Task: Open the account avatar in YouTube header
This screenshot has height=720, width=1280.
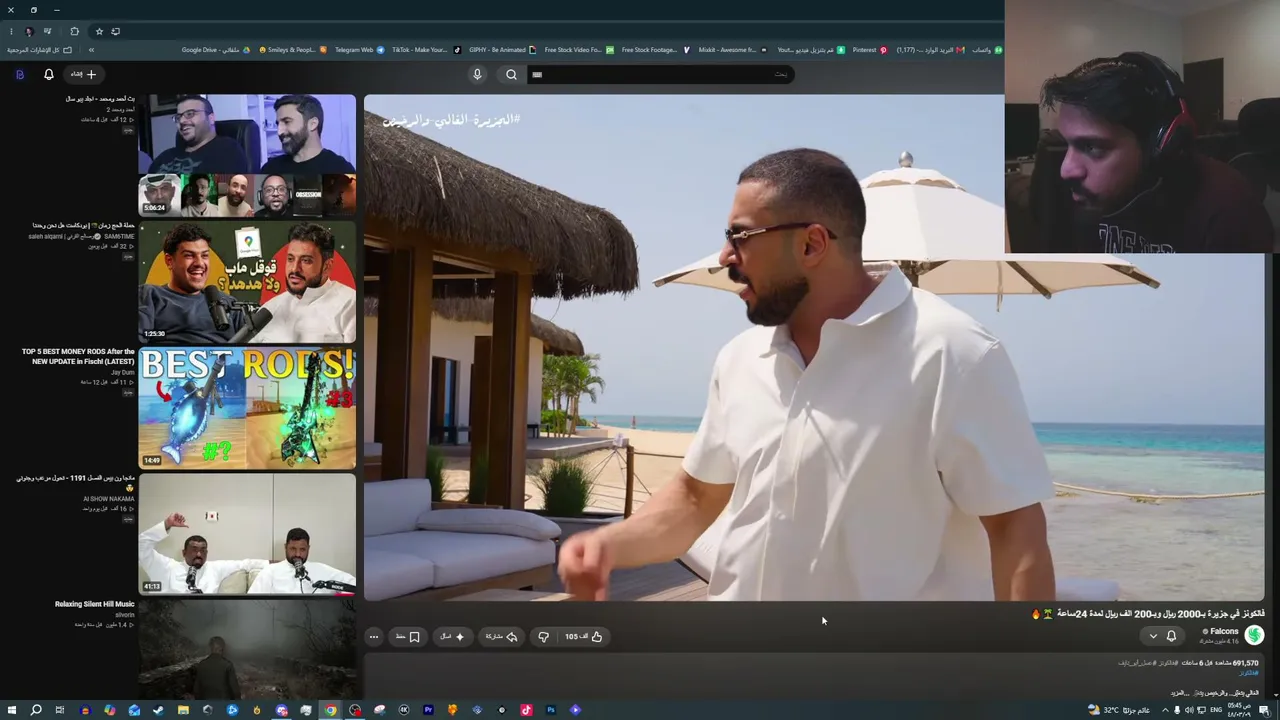Action: (x=19, y=74)
